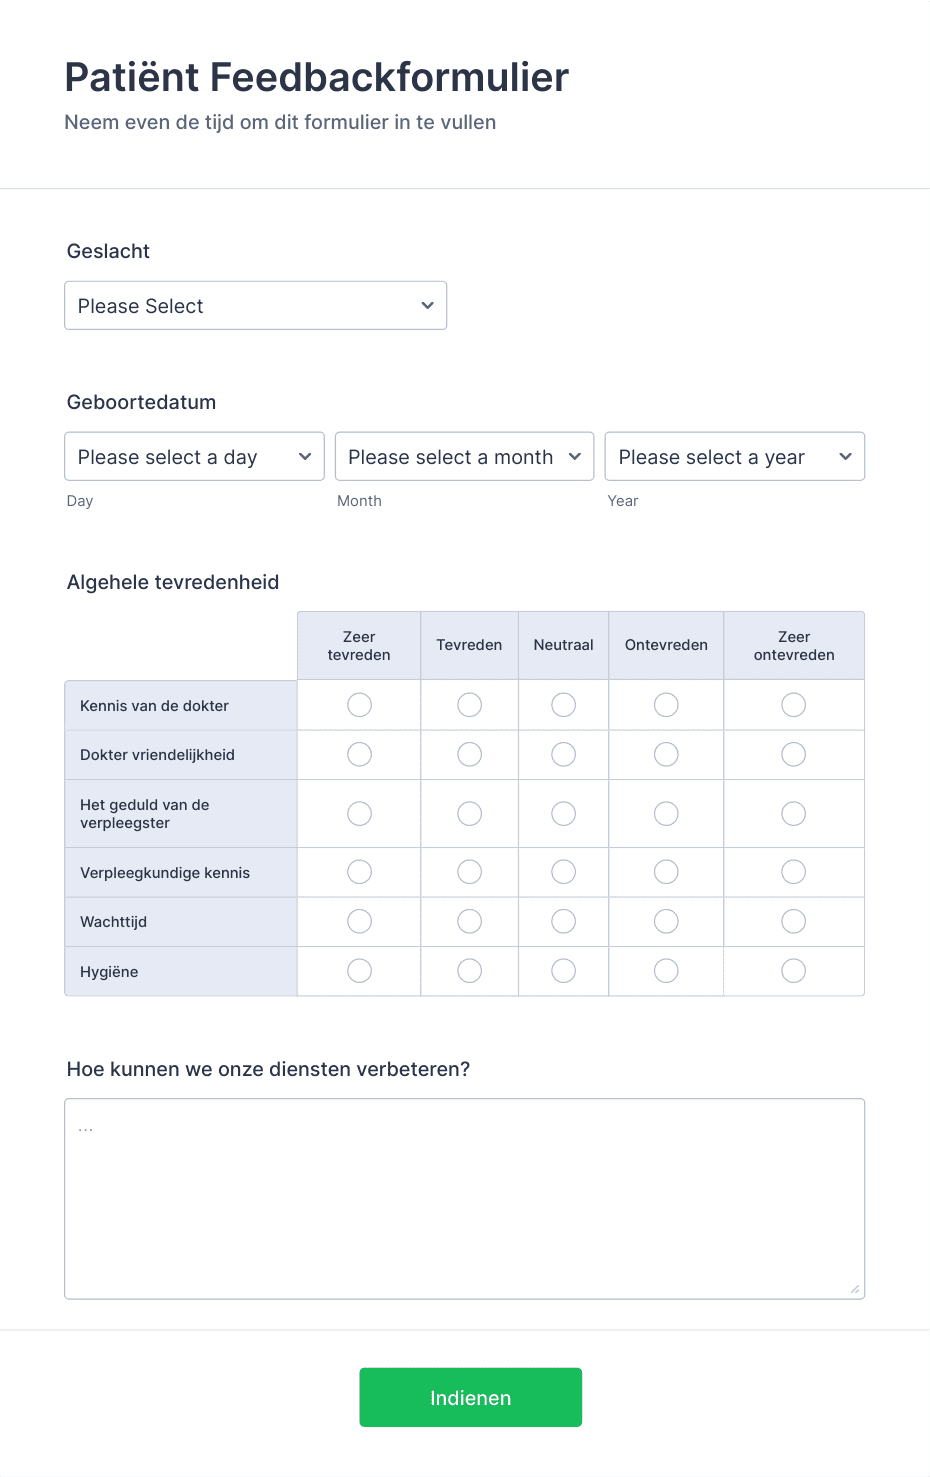Choose Neutraal for Het geduld van de verpleegster

(563, 813)
